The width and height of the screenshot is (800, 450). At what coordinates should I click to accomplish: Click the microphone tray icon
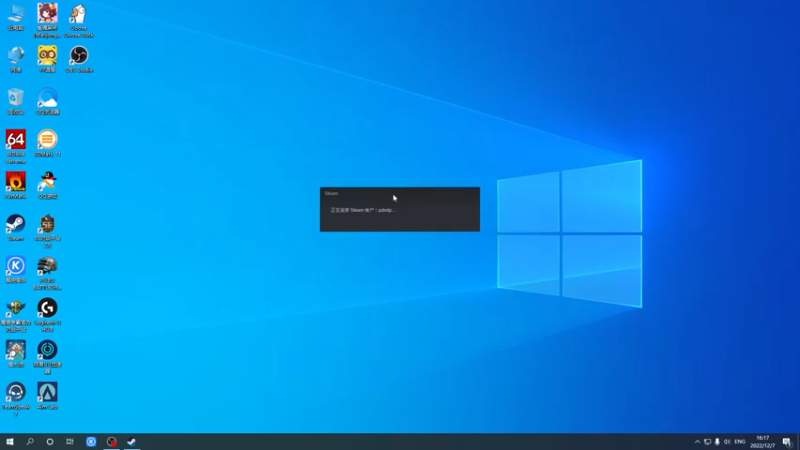(717, 442)
